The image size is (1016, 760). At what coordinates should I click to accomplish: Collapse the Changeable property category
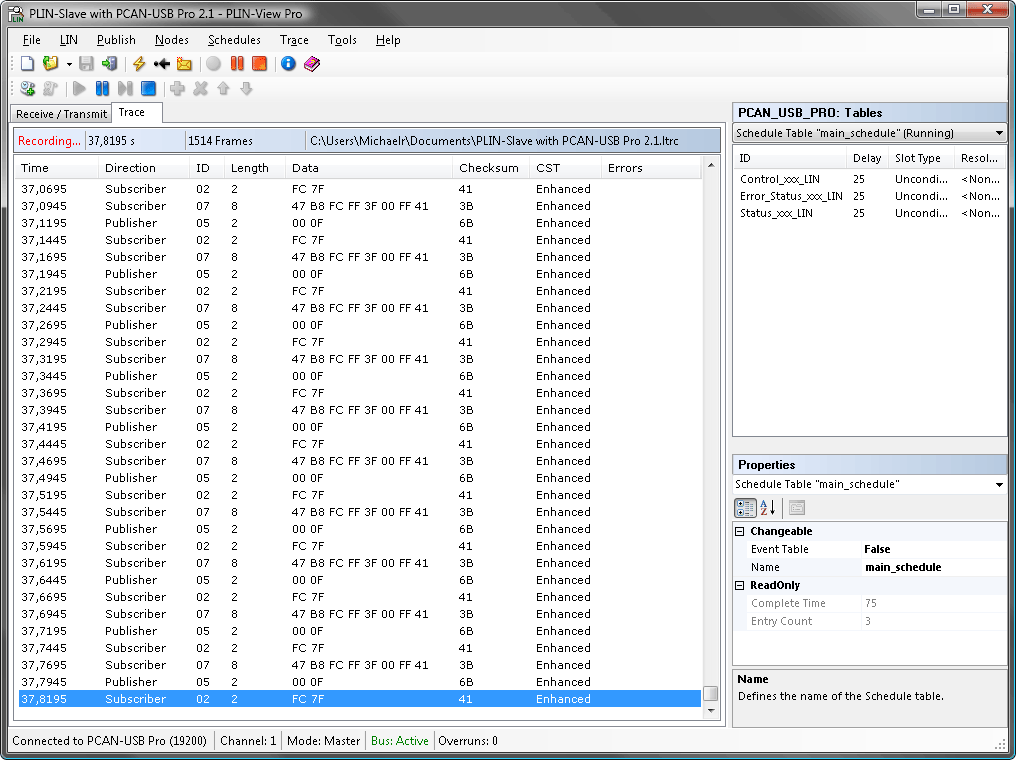coord(740,532)
